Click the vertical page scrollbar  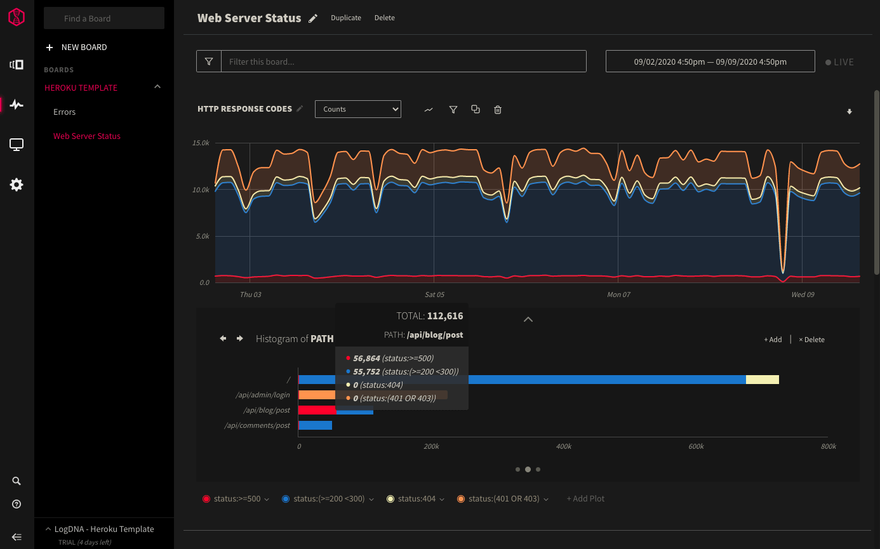pos(876,182)
